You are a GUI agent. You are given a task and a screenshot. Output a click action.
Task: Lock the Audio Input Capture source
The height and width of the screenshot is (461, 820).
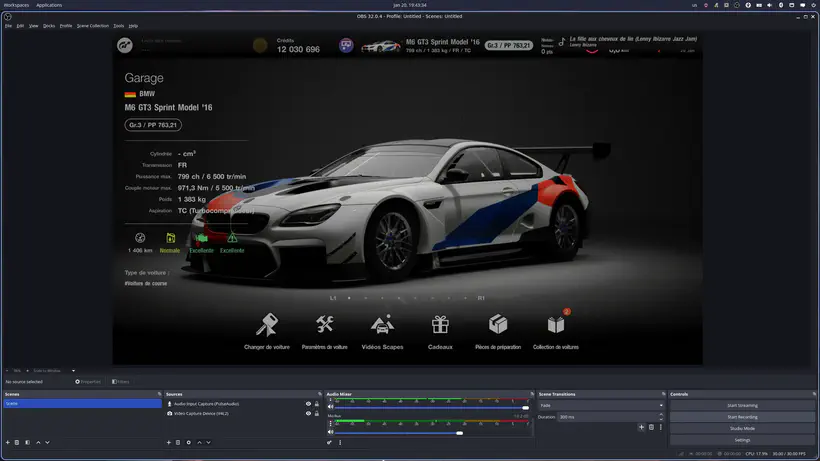(x=317, y=403)
